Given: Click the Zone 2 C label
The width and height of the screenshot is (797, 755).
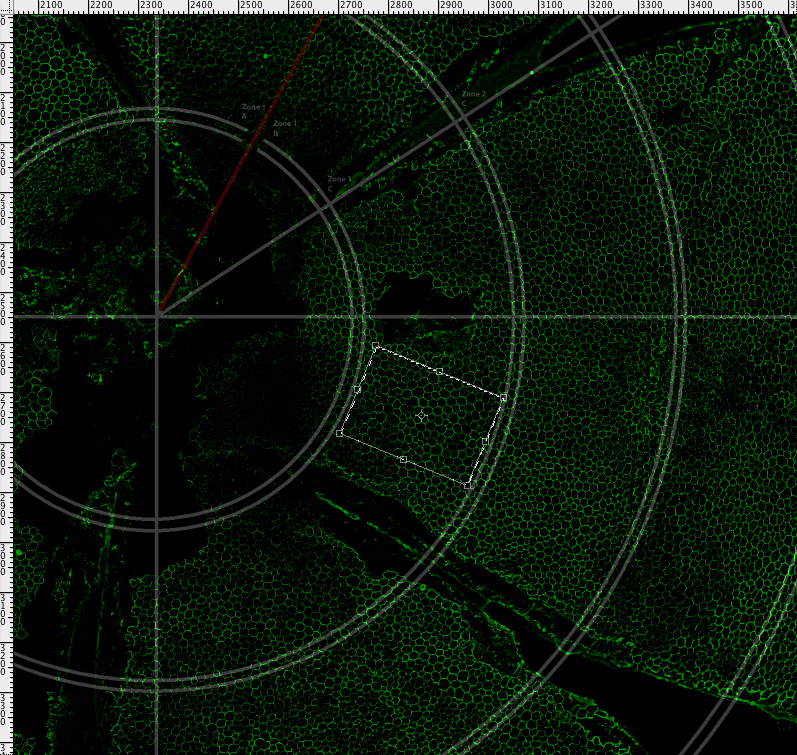Looking at the screenshot, I should (x=473, y=97).
